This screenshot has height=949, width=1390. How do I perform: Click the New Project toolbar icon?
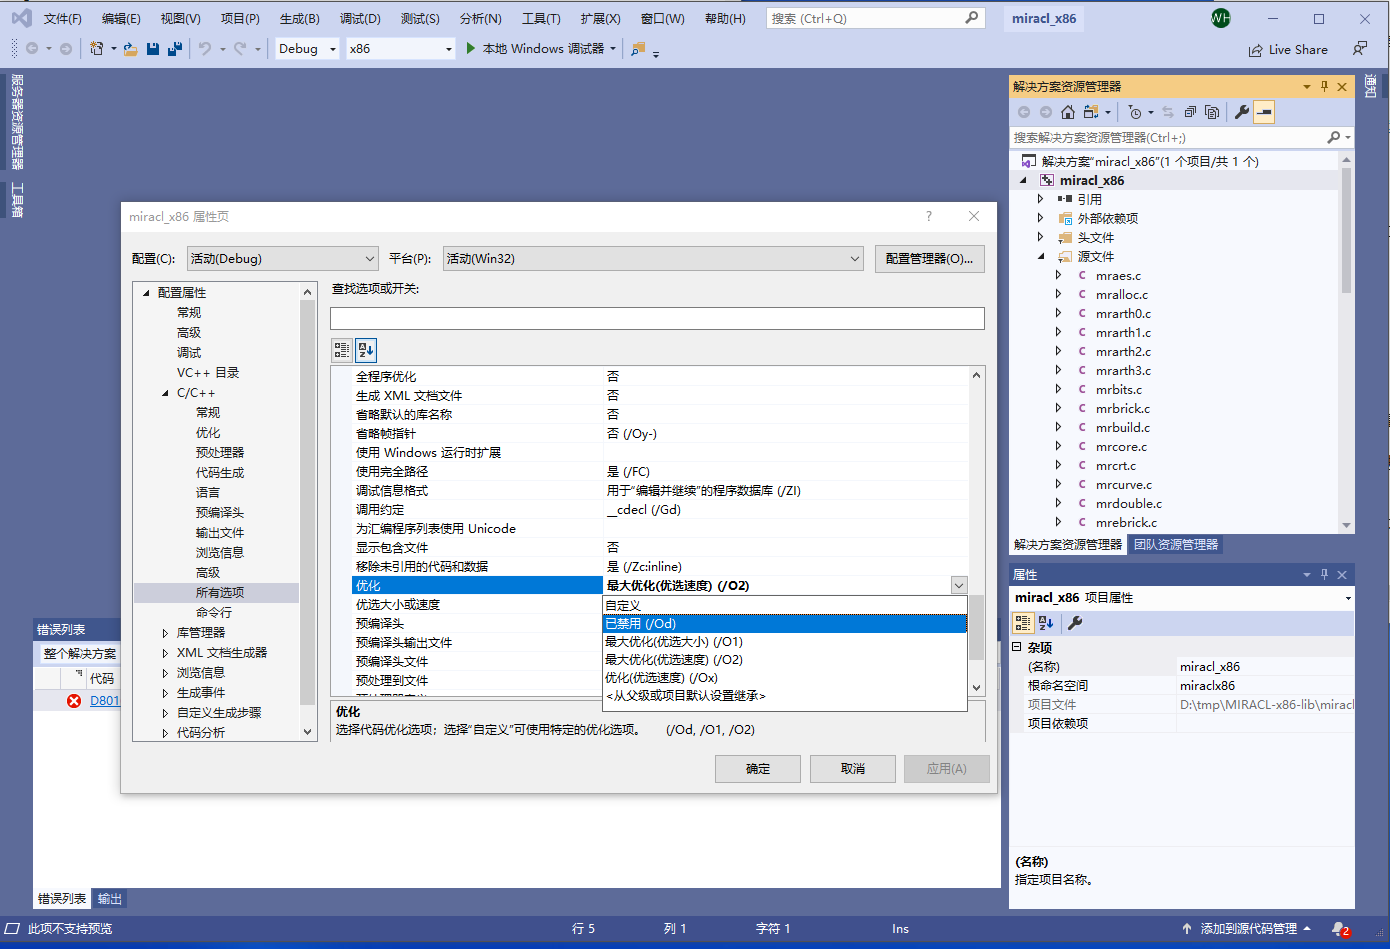click(96, 48)
